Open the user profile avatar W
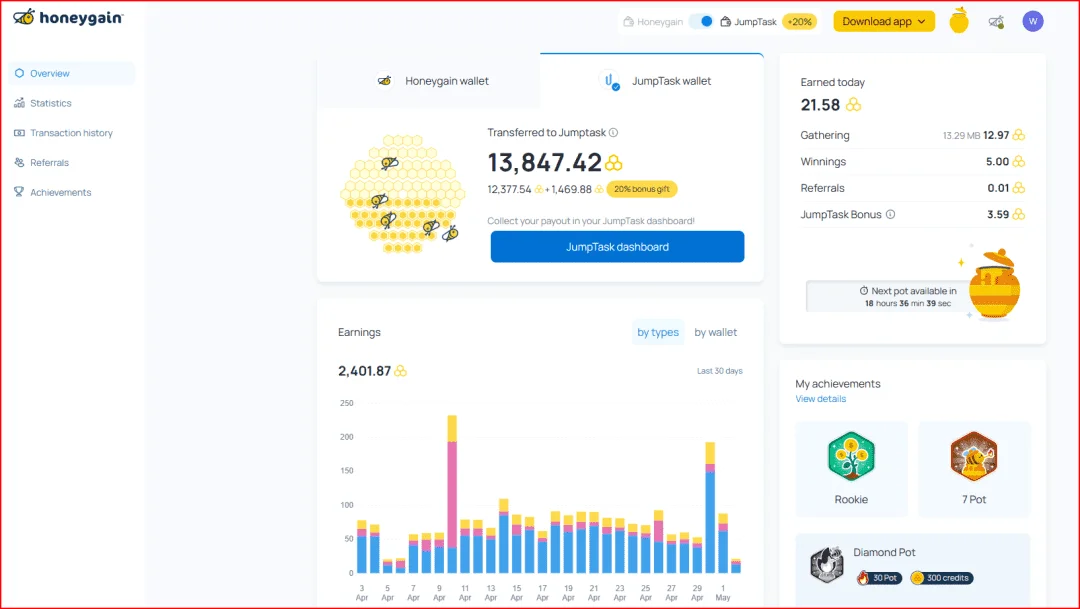 pos(1032,21)
